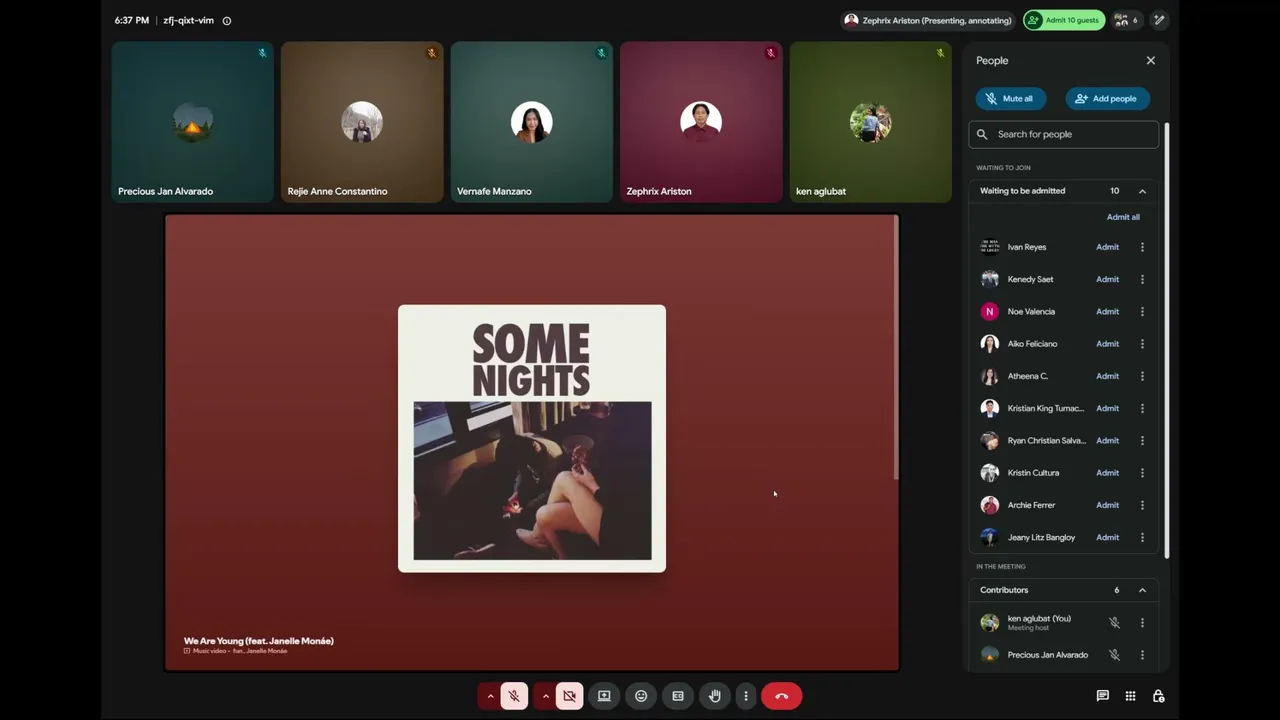Open more options for Kristin Cultura
Screen dimensions: 1280x720
point(1142,473)
